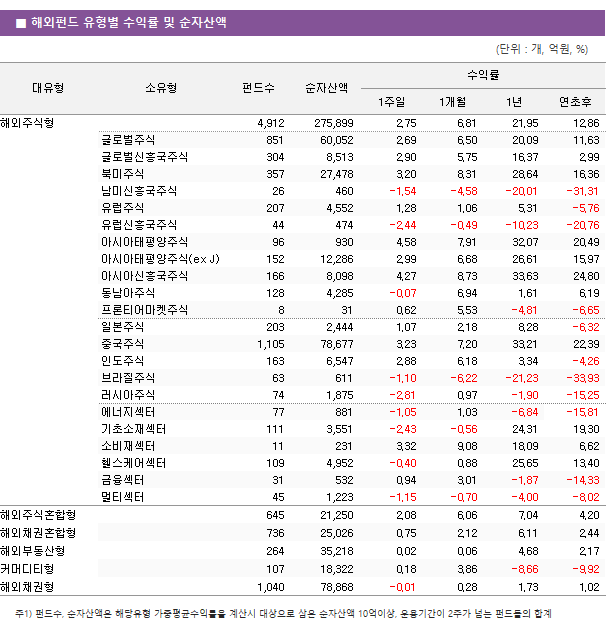The image size is (612, 622).
Task: Click the '유럽신흥국주식' row label
Action: click(x=139, y=225)
